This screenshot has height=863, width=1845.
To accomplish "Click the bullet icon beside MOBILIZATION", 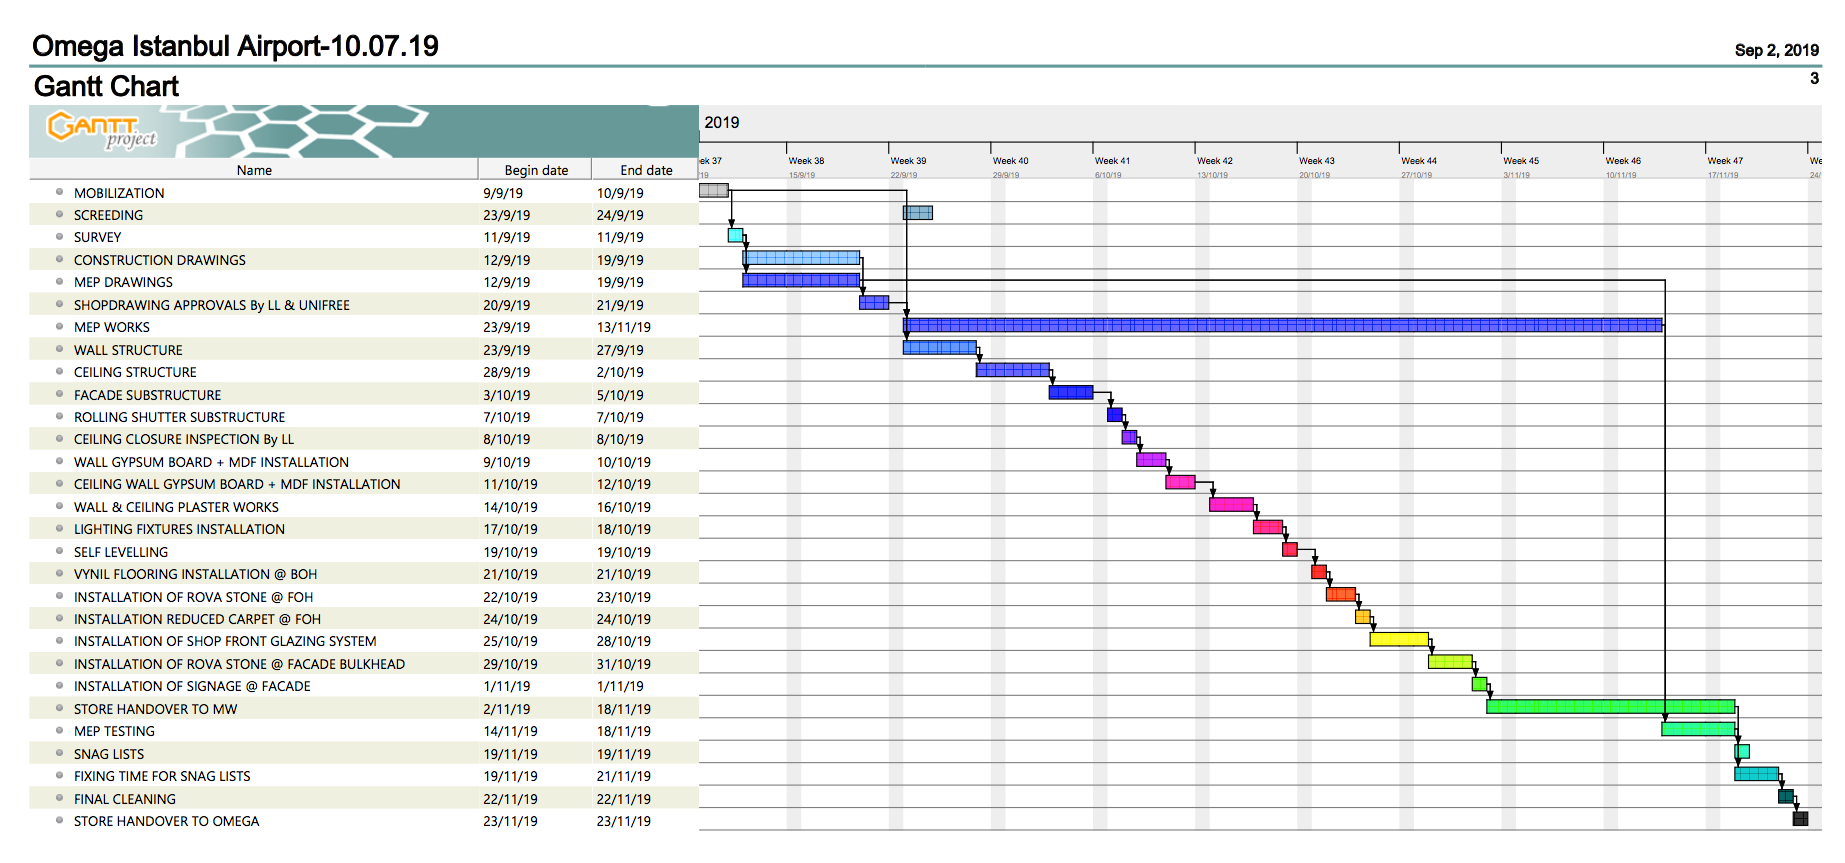I will tap(59, 192).
